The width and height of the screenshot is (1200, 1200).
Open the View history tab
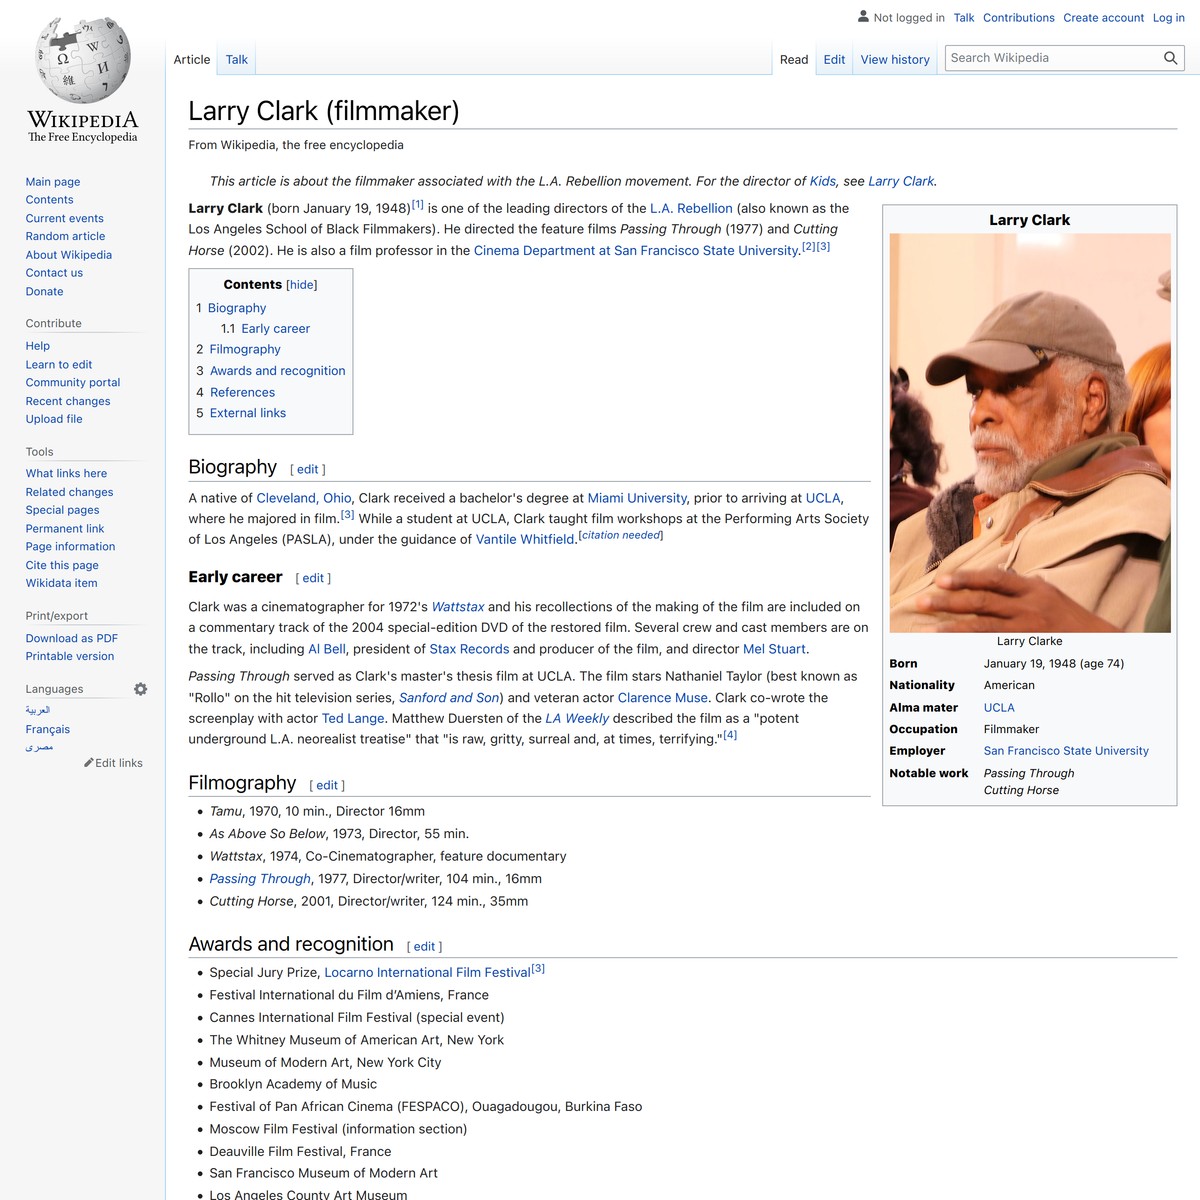point(894,59)
